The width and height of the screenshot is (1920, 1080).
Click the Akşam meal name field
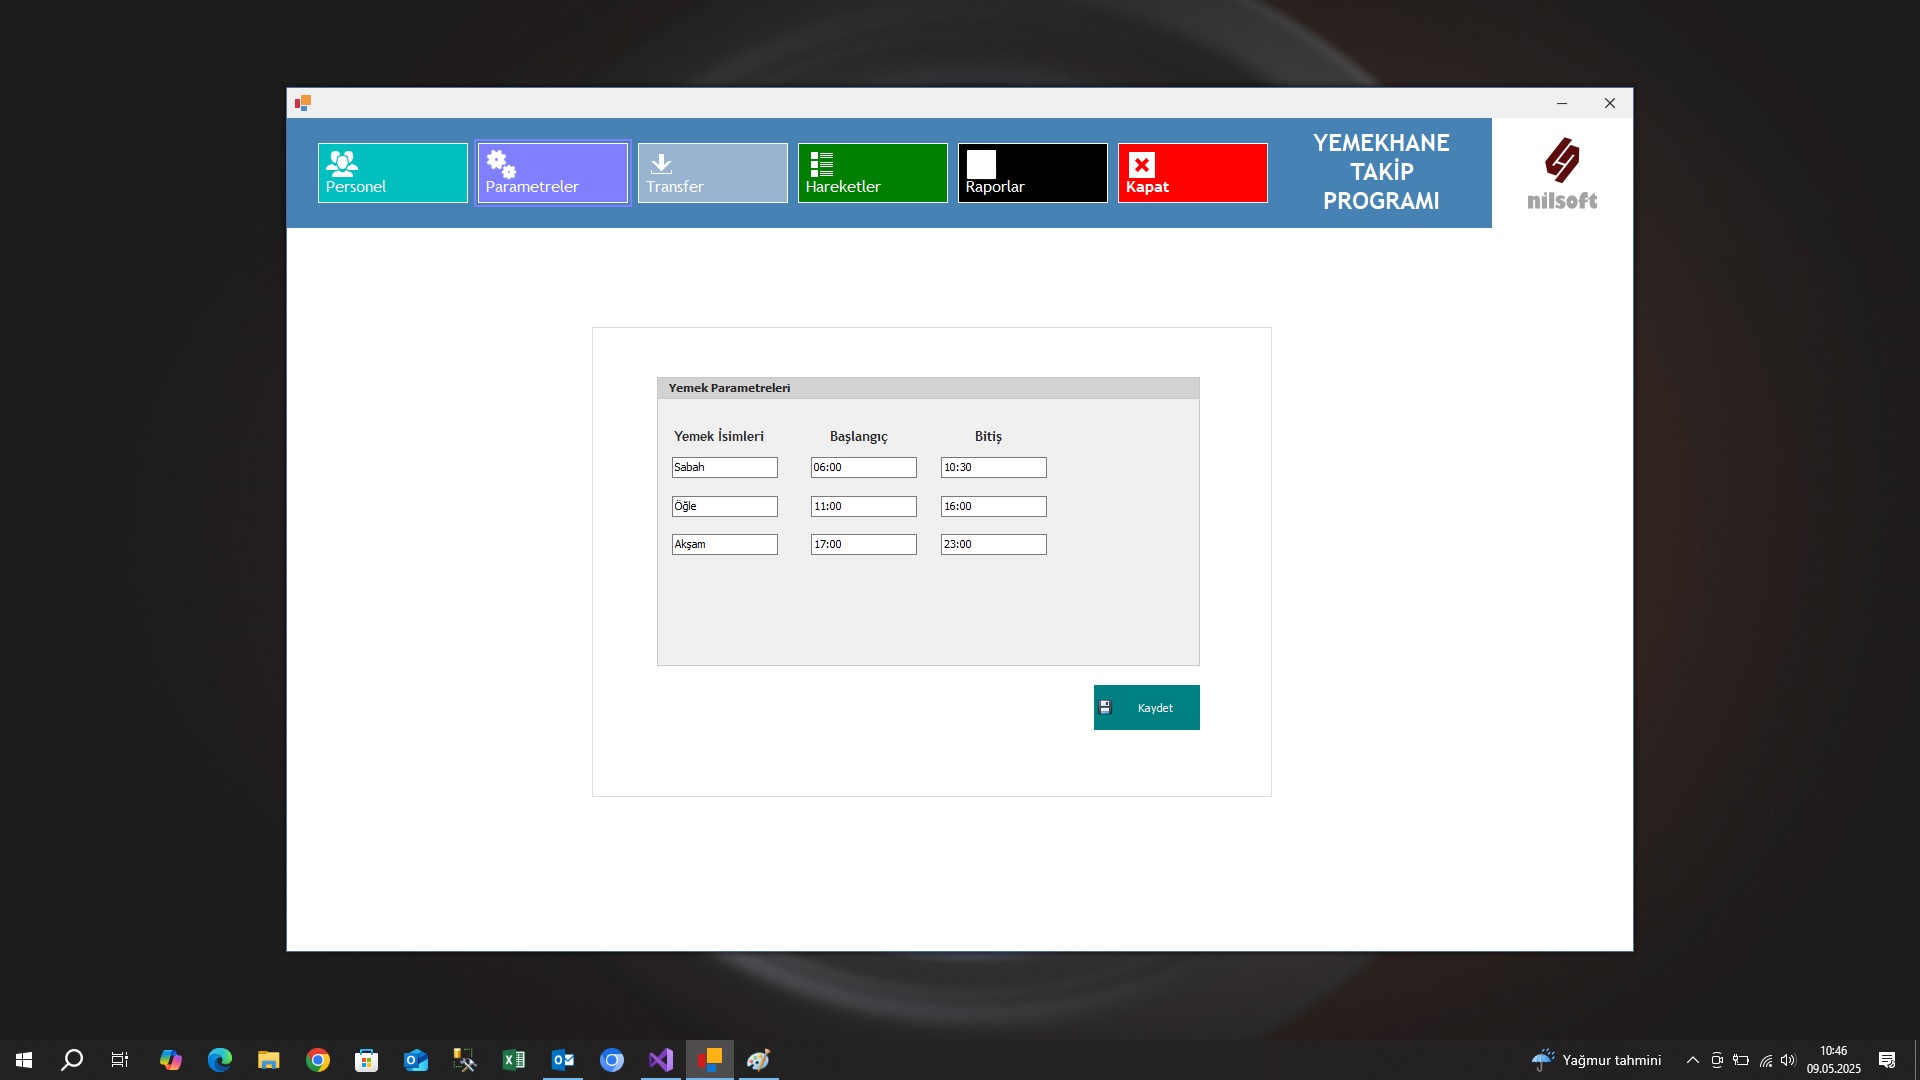pyautogui.click(x=724, y=544)
